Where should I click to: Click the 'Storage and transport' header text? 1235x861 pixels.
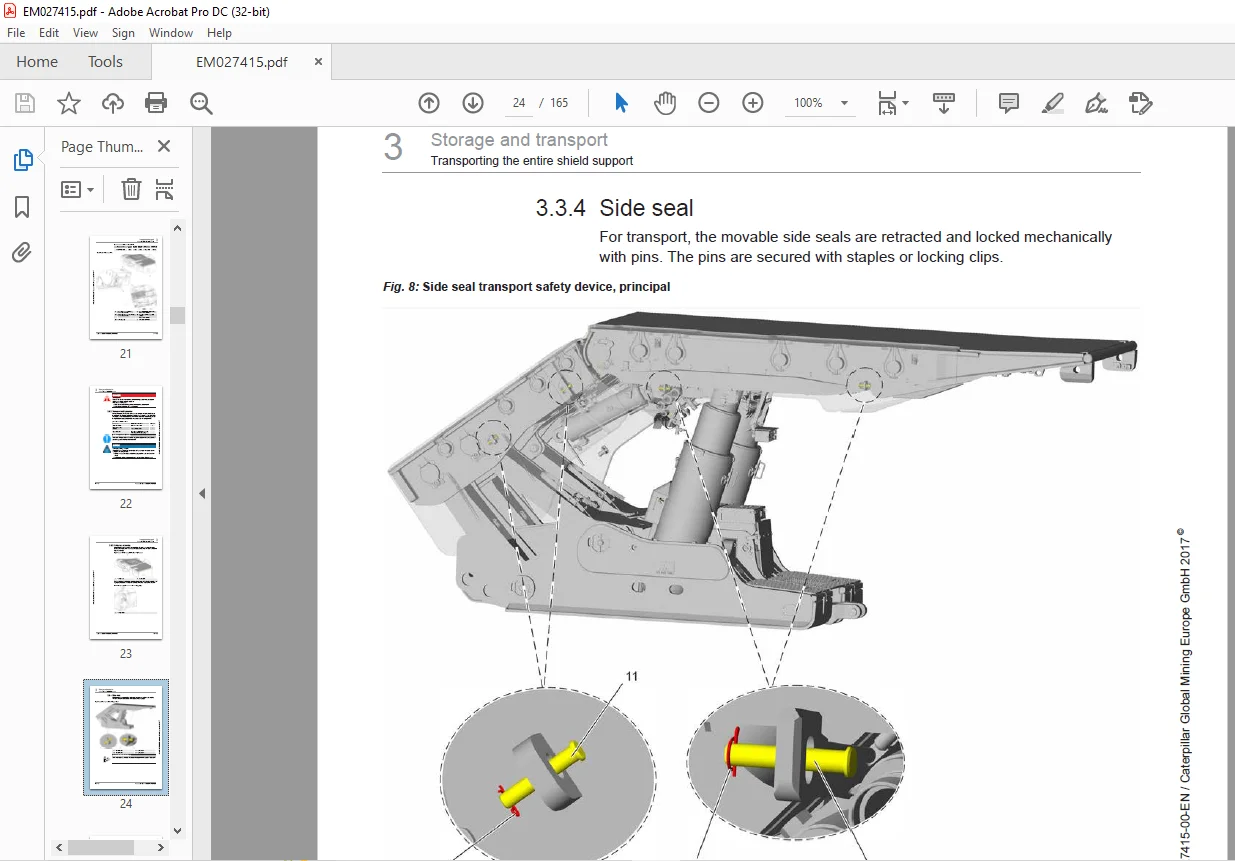click(x=519, y=140)
